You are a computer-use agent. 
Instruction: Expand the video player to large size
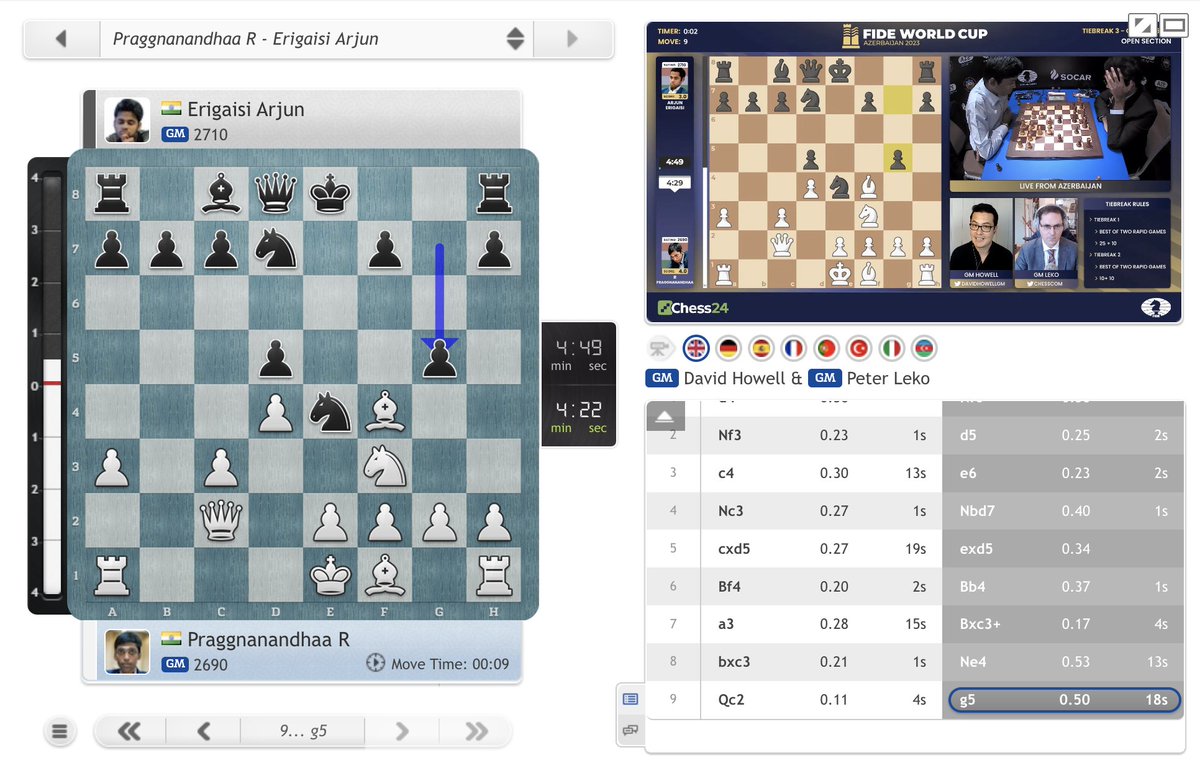pos(1173,24)
